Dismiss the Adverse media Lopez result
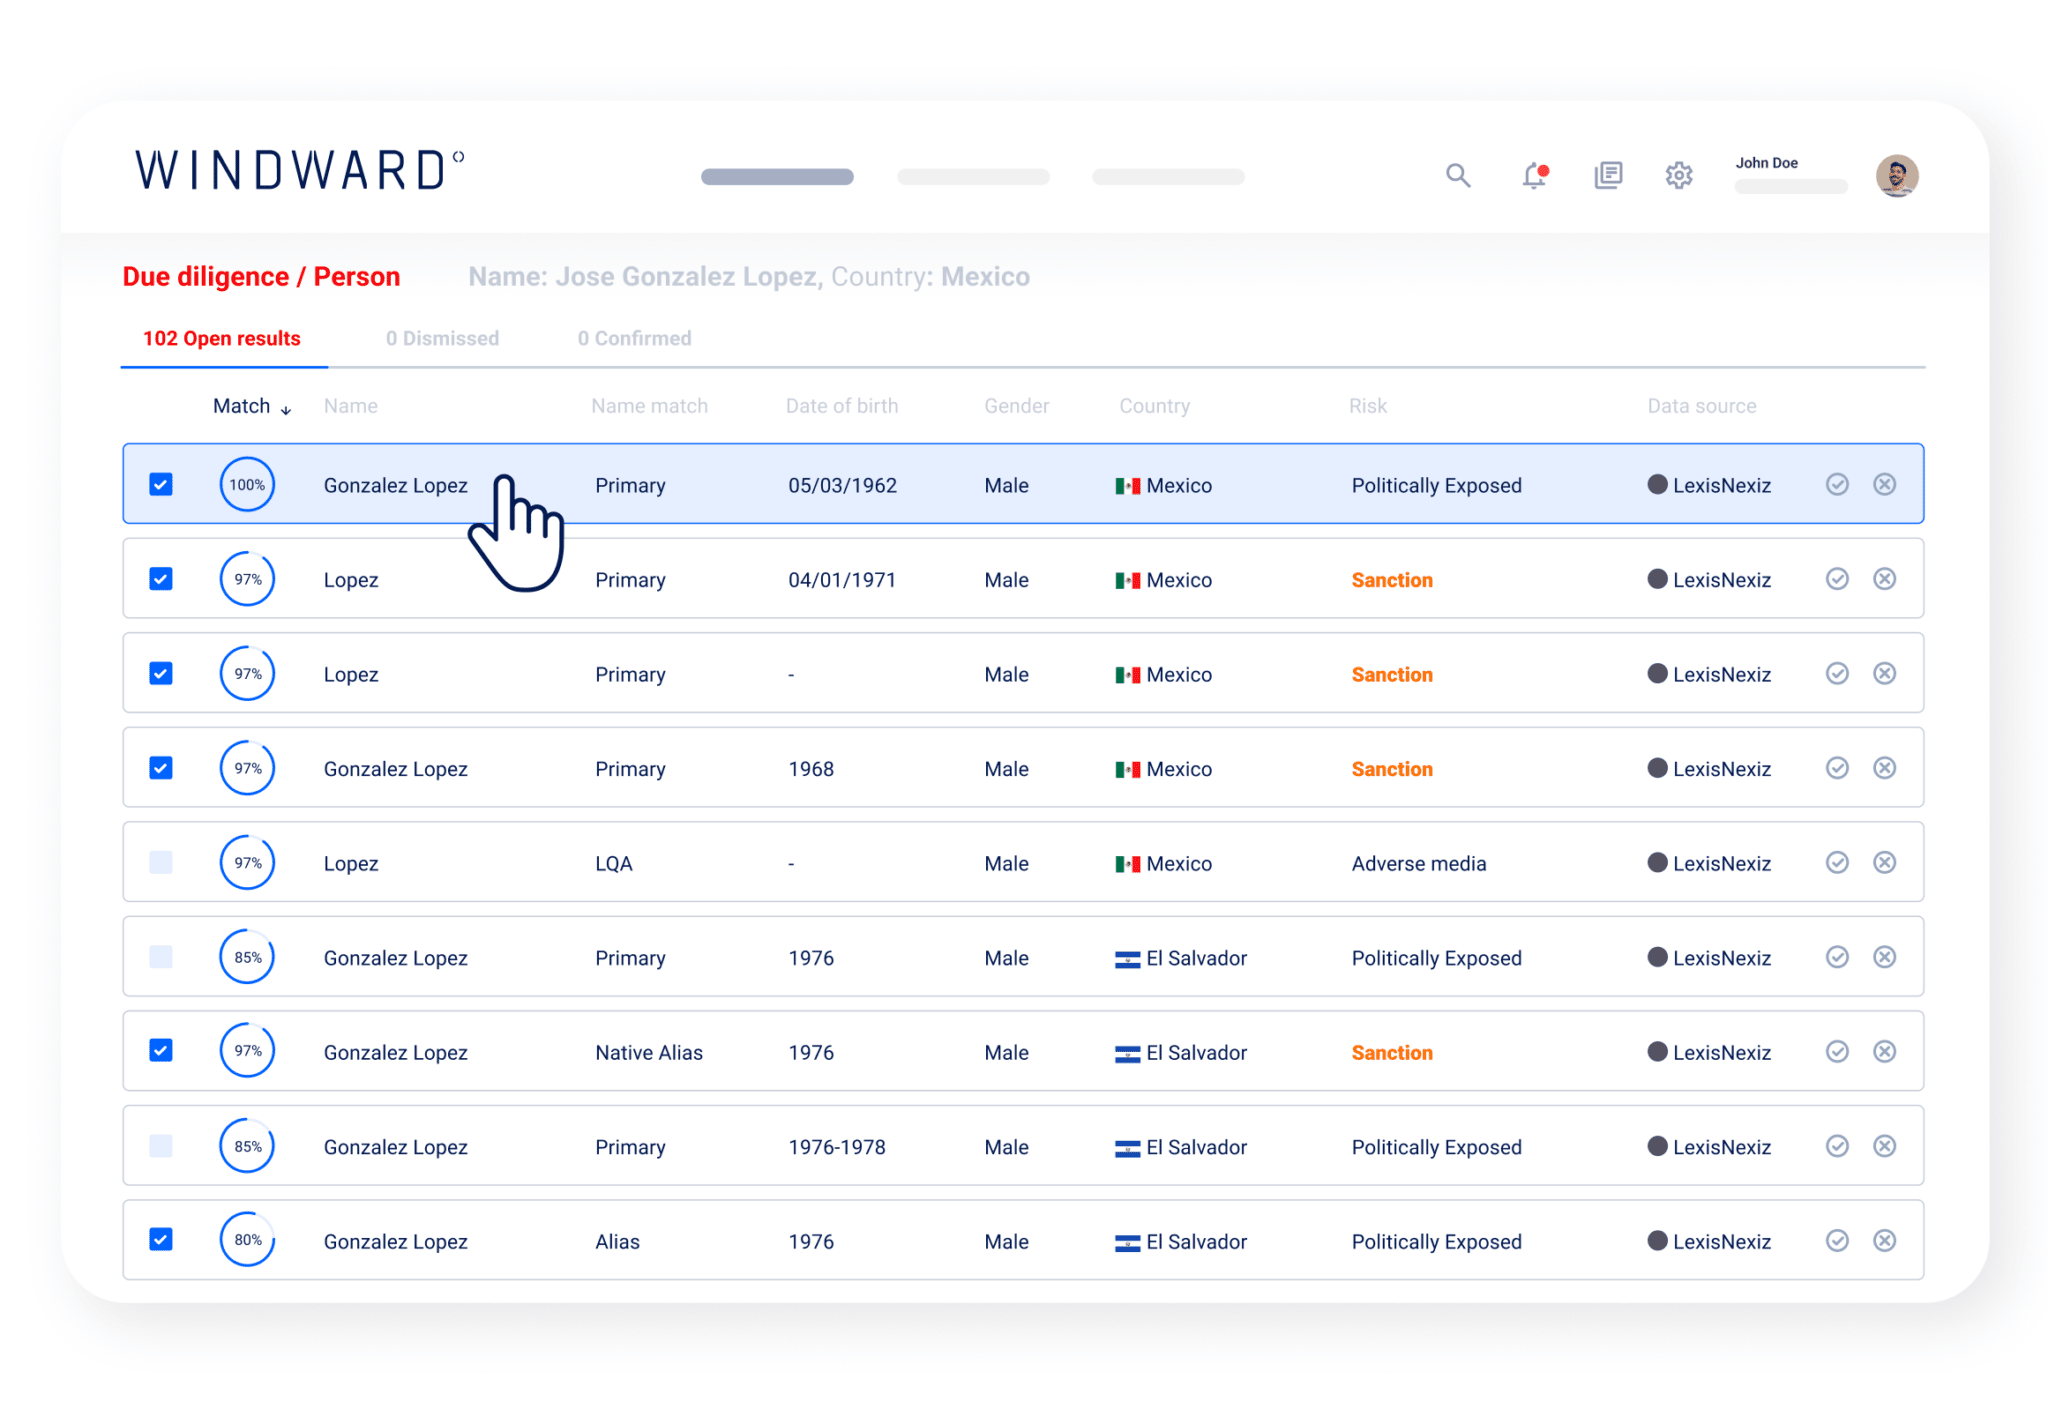This screenshot has width=2048, height=1402. tap(1884, 863)
